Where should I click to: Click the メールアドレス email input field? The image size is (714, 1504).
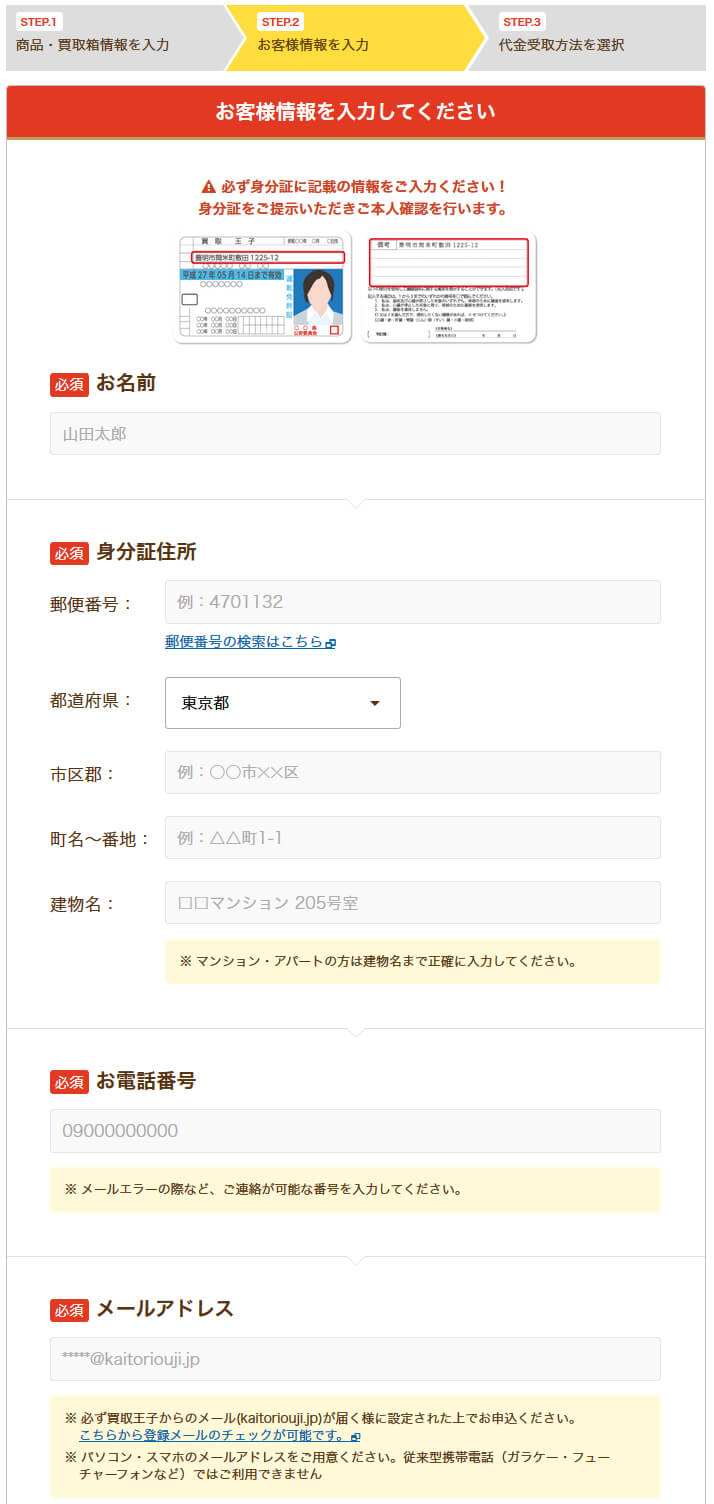point(356,1359)
